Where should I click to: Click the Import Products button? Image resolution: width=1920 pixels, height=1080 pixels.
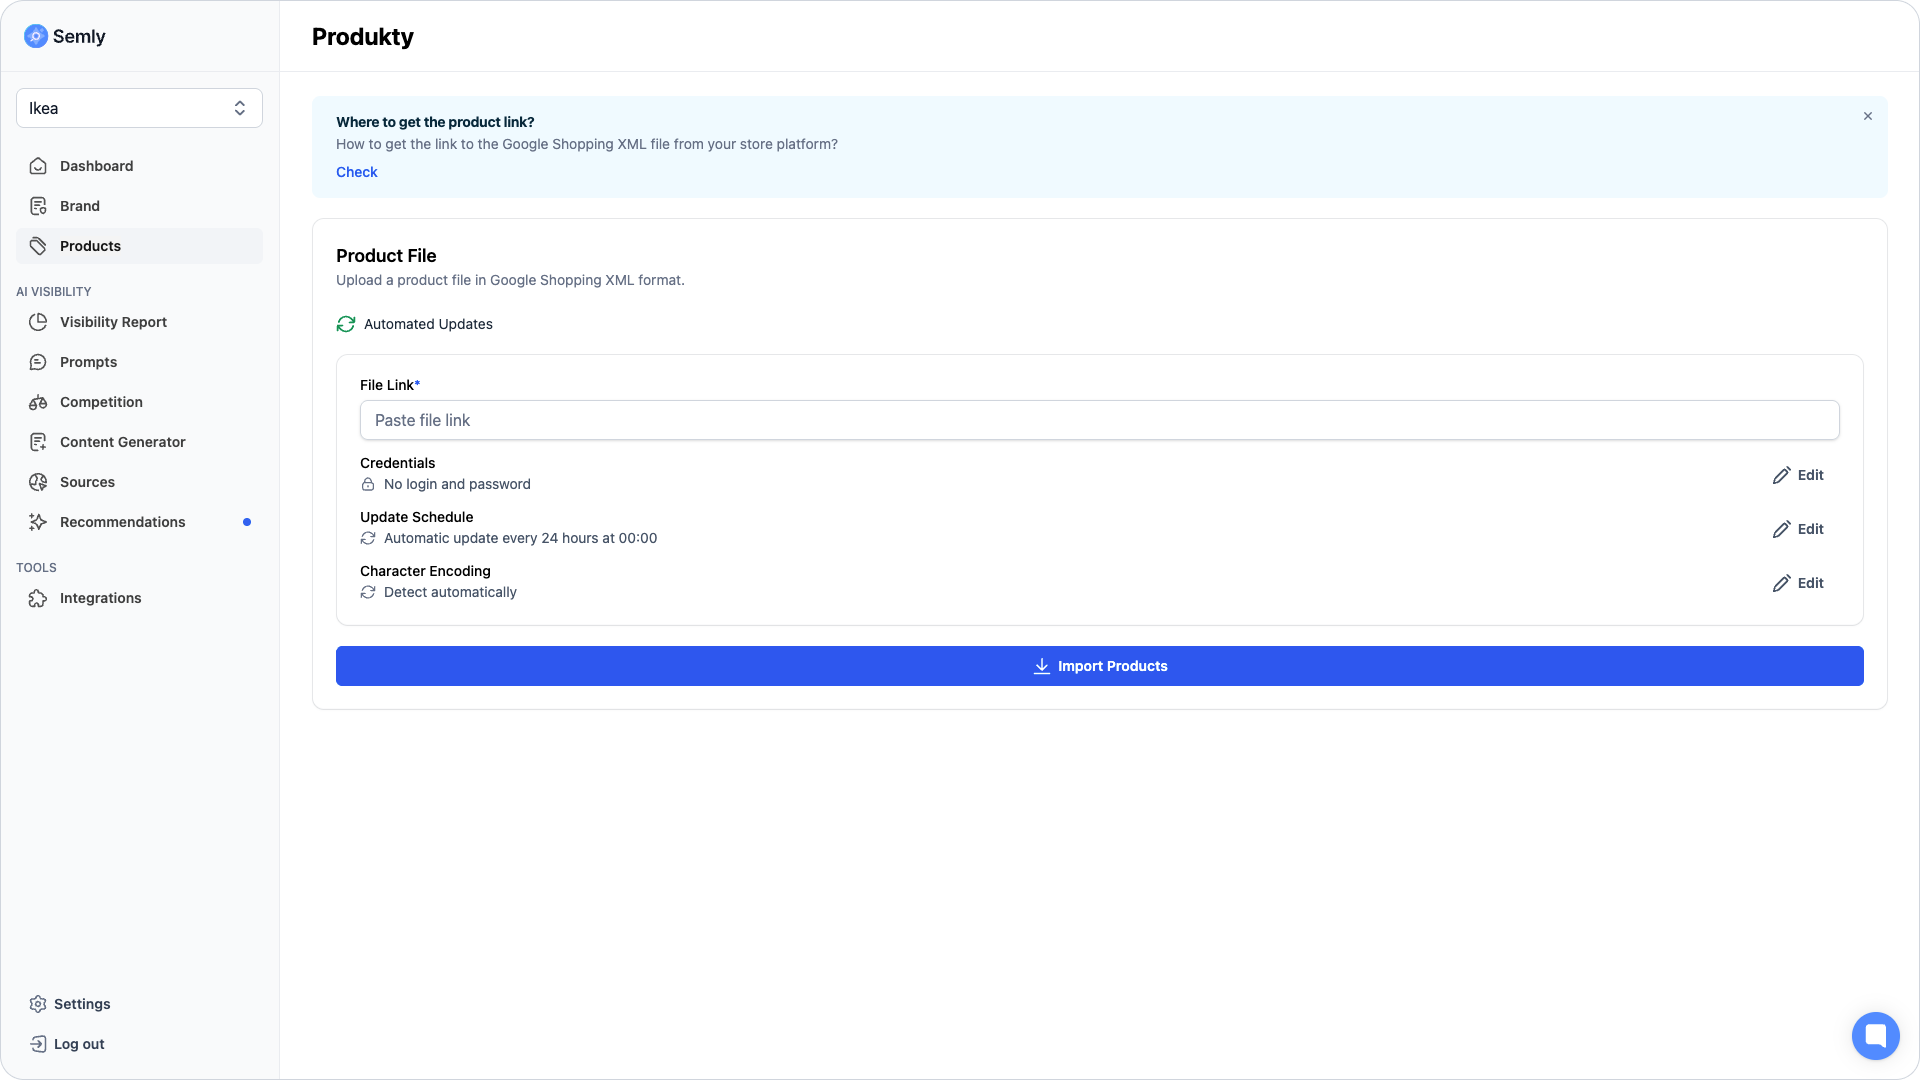click(1099, 666)
